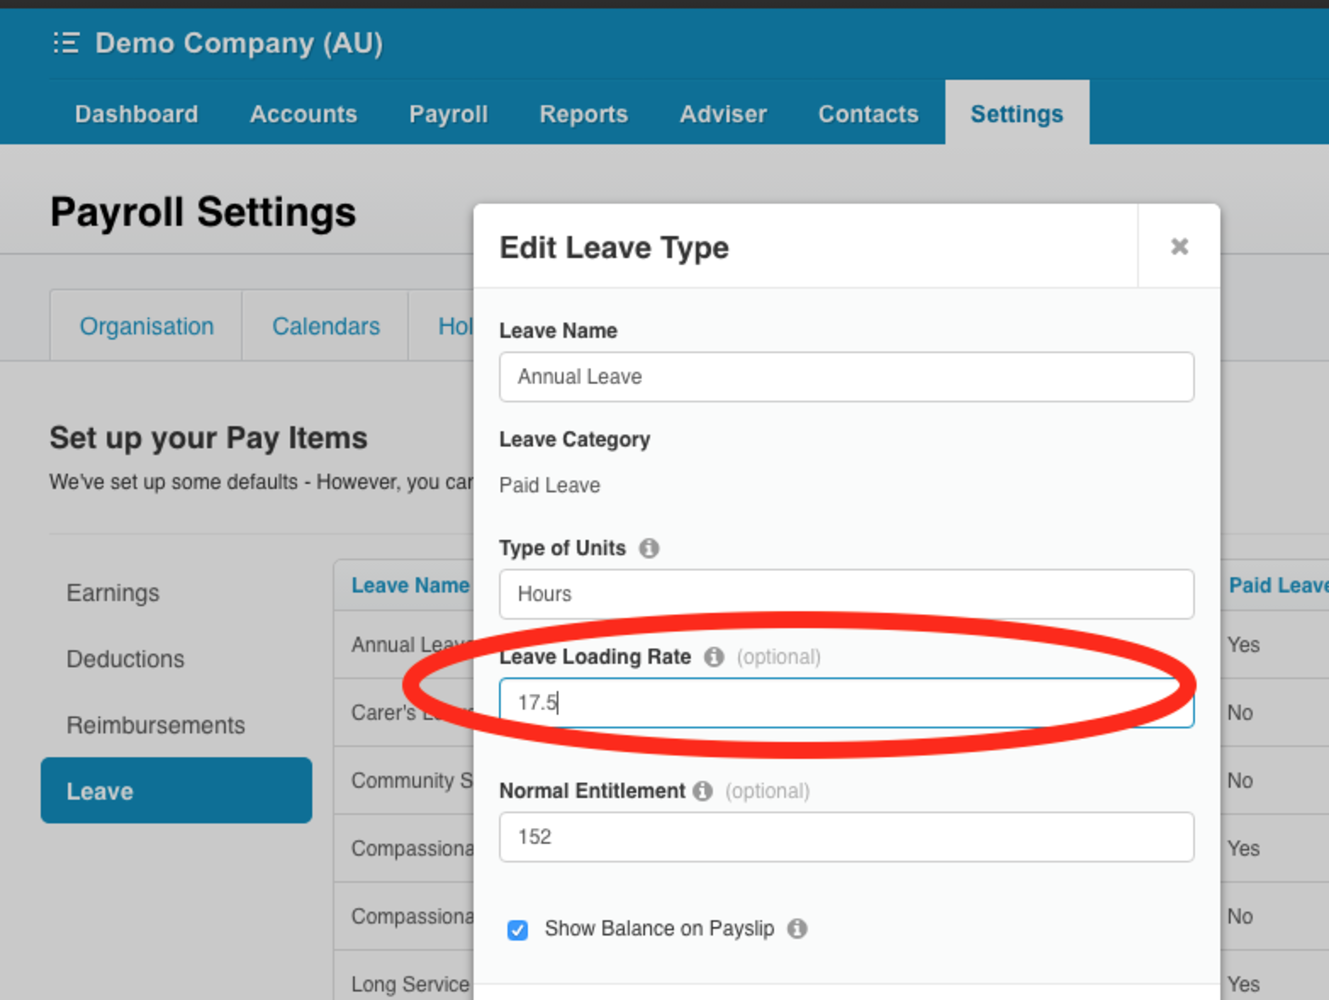
Task: Click the list icon beside Demo Company (AU)
Action: pyautogui.click(x=64, y=43)
